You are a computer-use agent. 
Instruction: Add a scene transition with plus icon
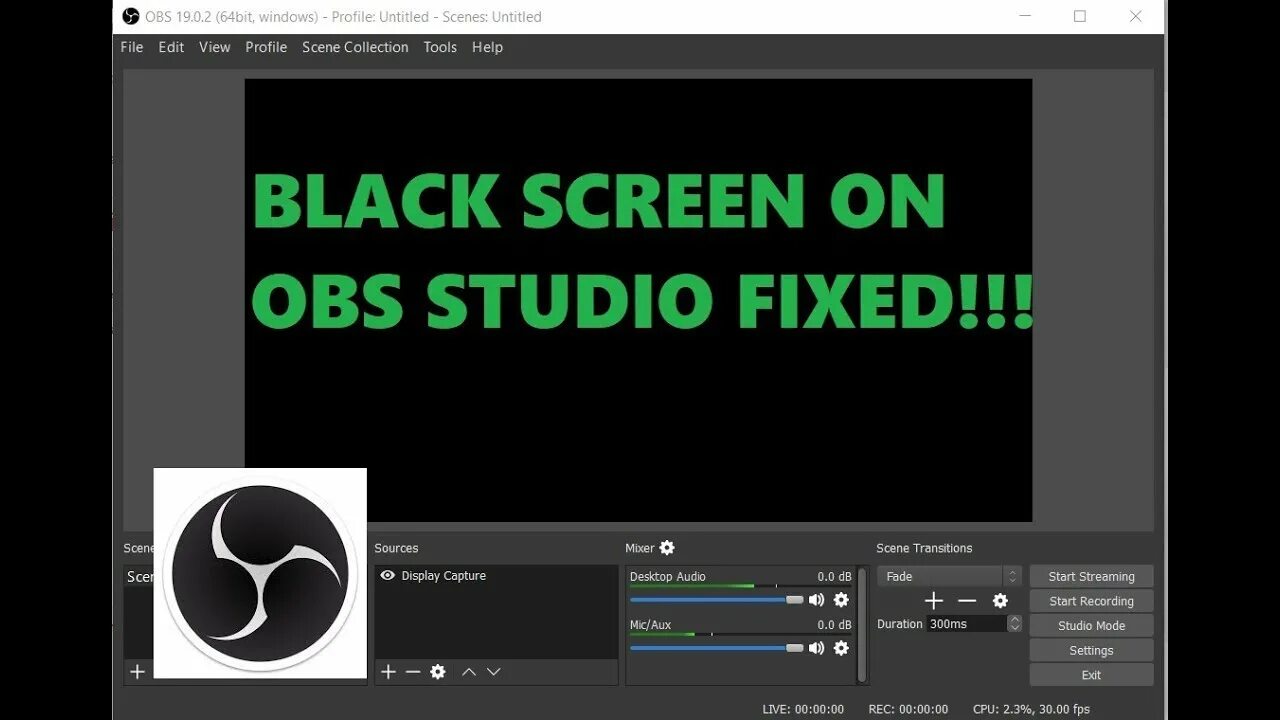pyautogui.click(x=934, y=601)
